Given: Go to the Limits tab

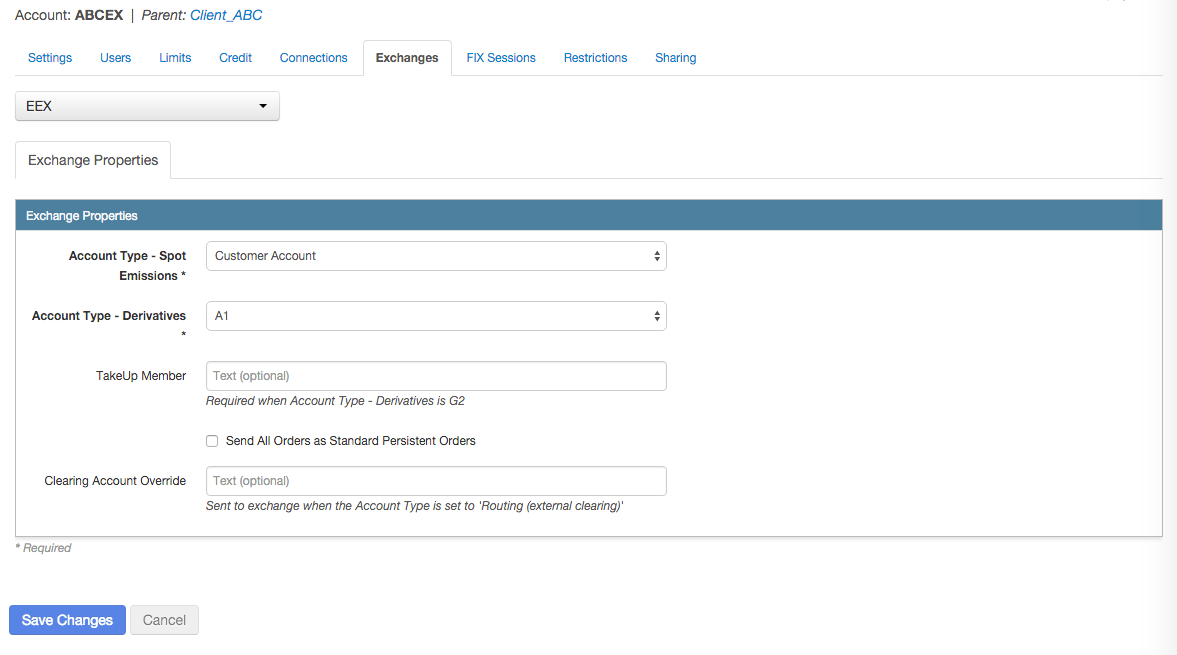Looking at the screenshot, I should click(175, 58).
